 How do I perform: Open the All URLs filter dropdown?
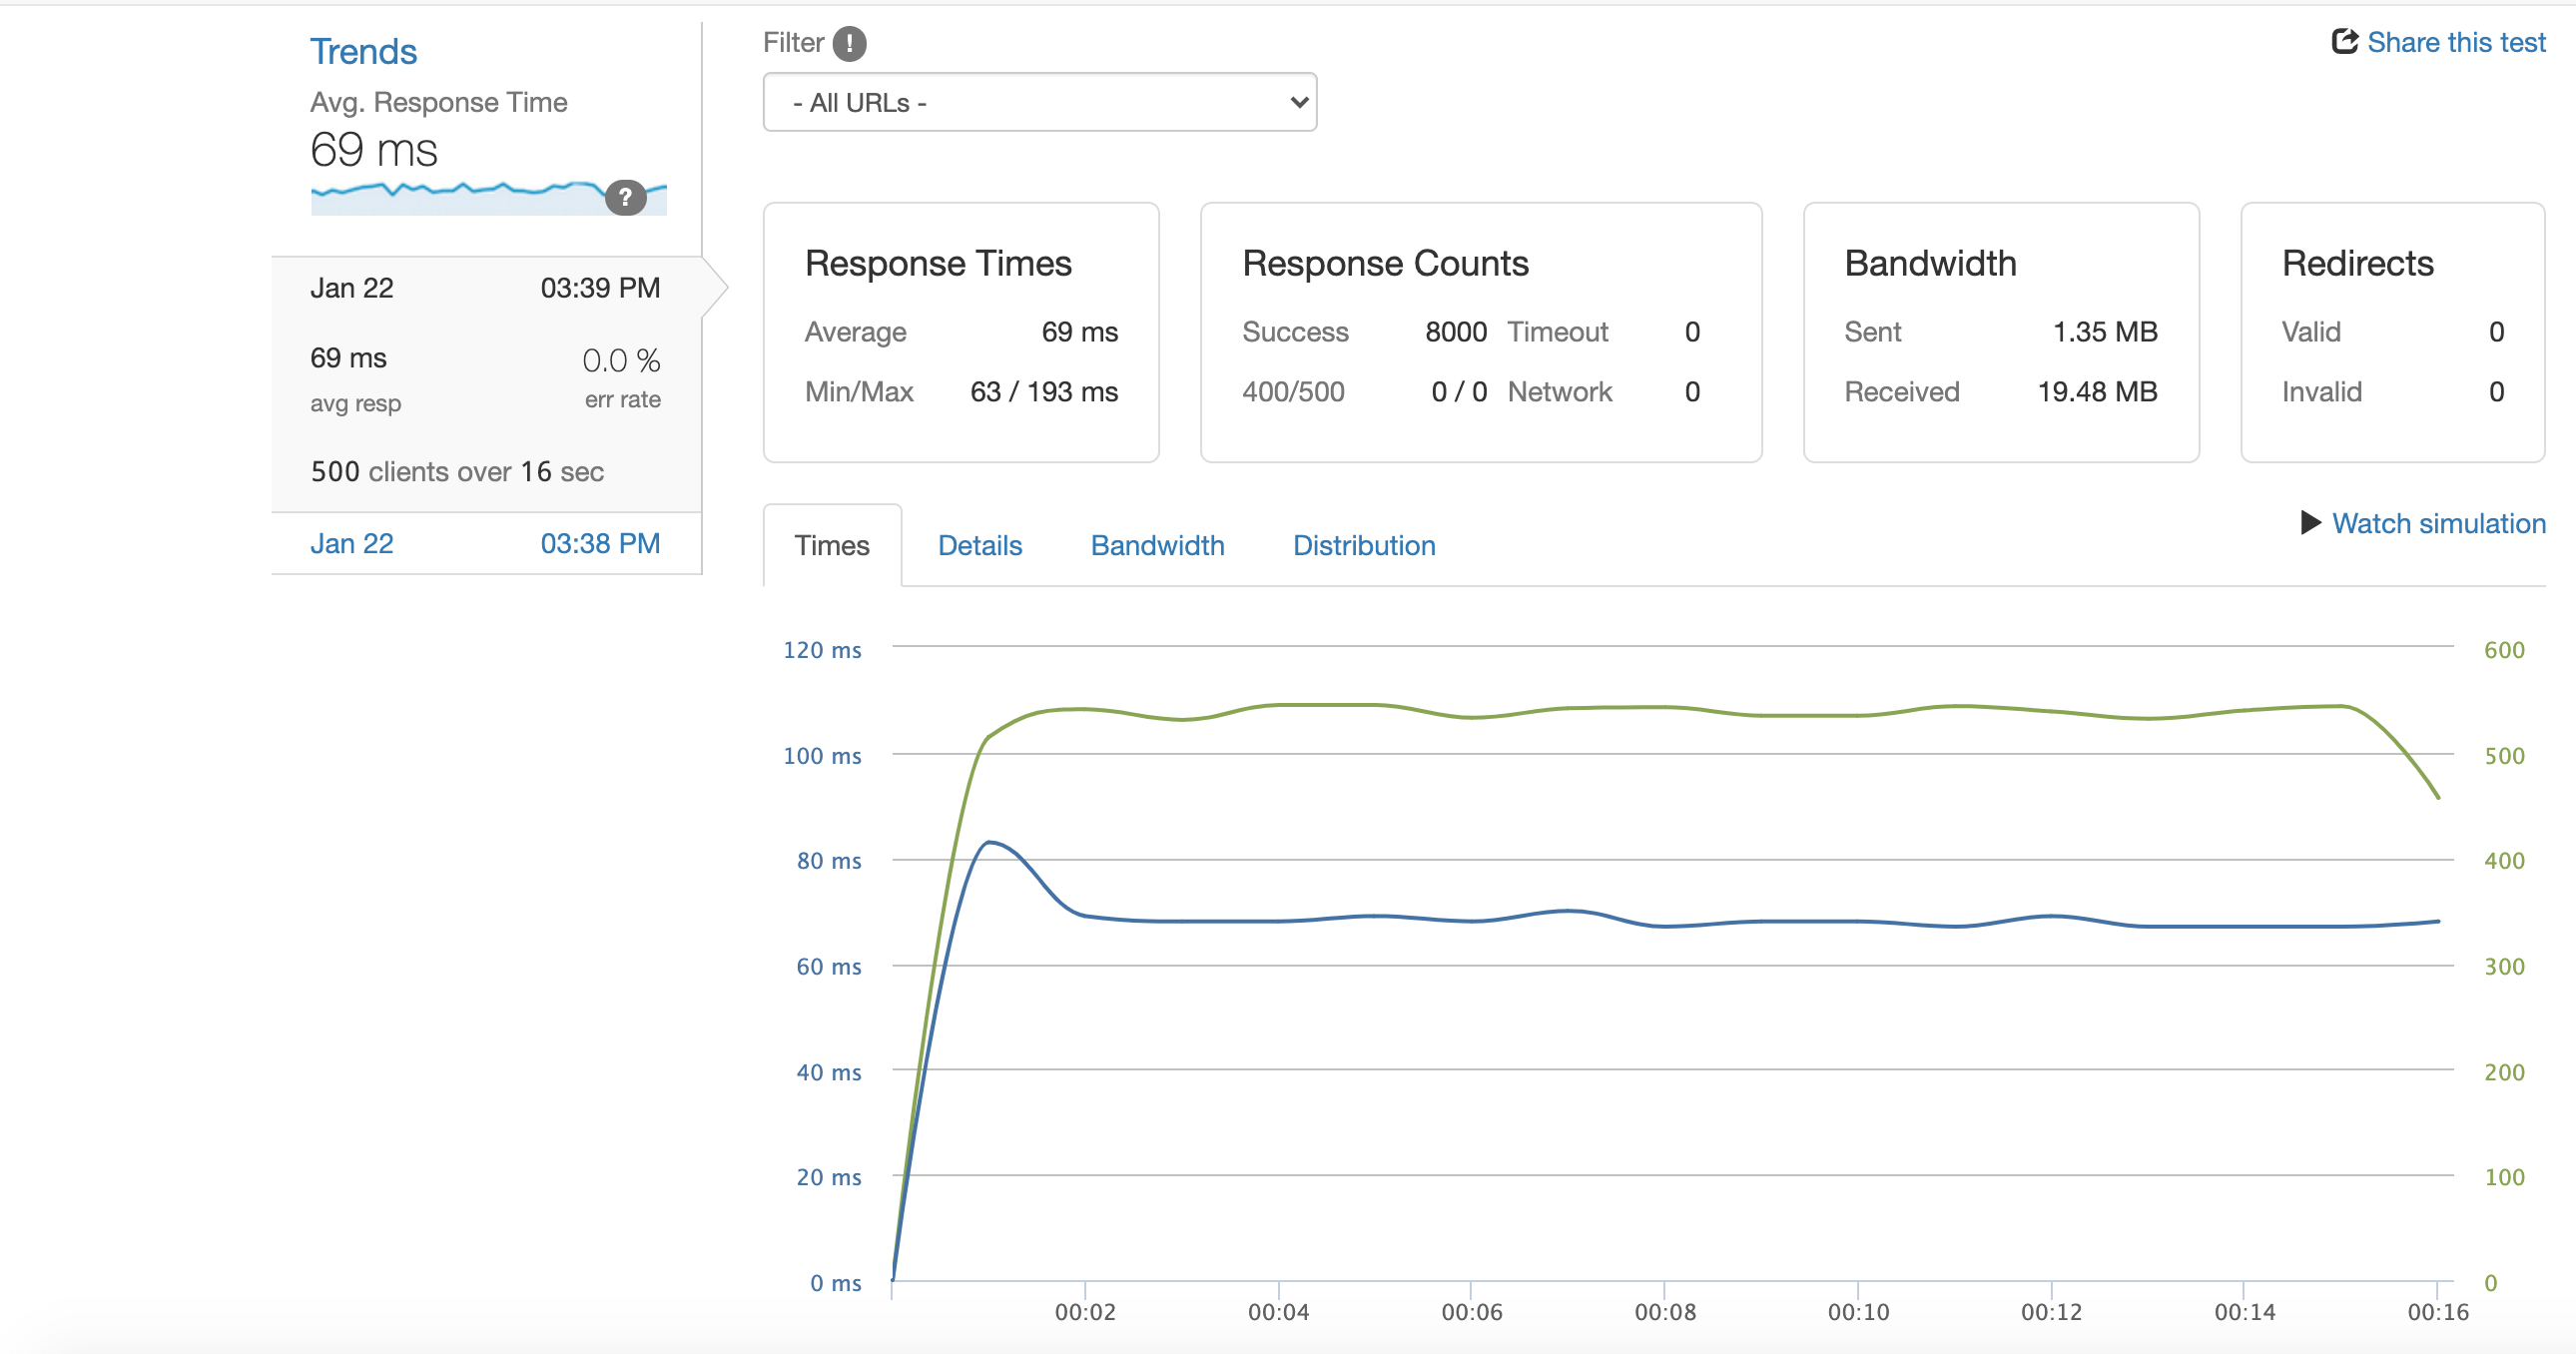click(1039, 102)
